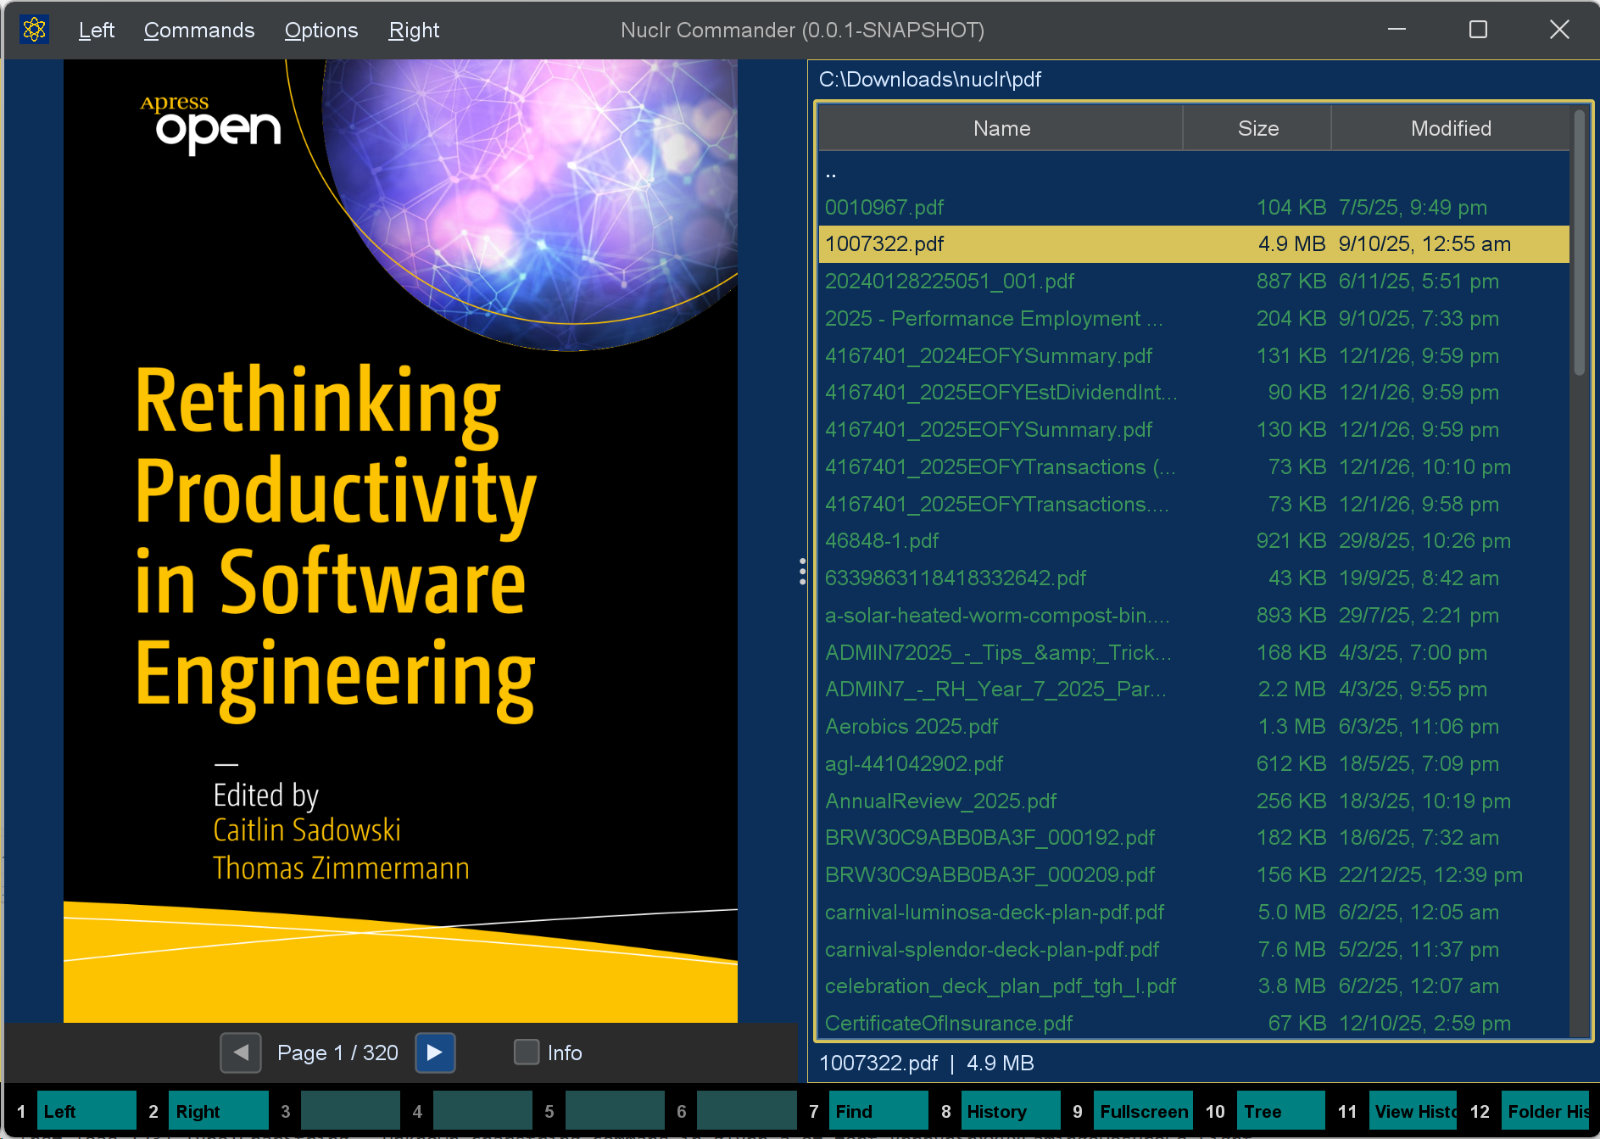Select file 20240128225051_001.pdf
The image size is (1600, 1139).
[1194, 281]
